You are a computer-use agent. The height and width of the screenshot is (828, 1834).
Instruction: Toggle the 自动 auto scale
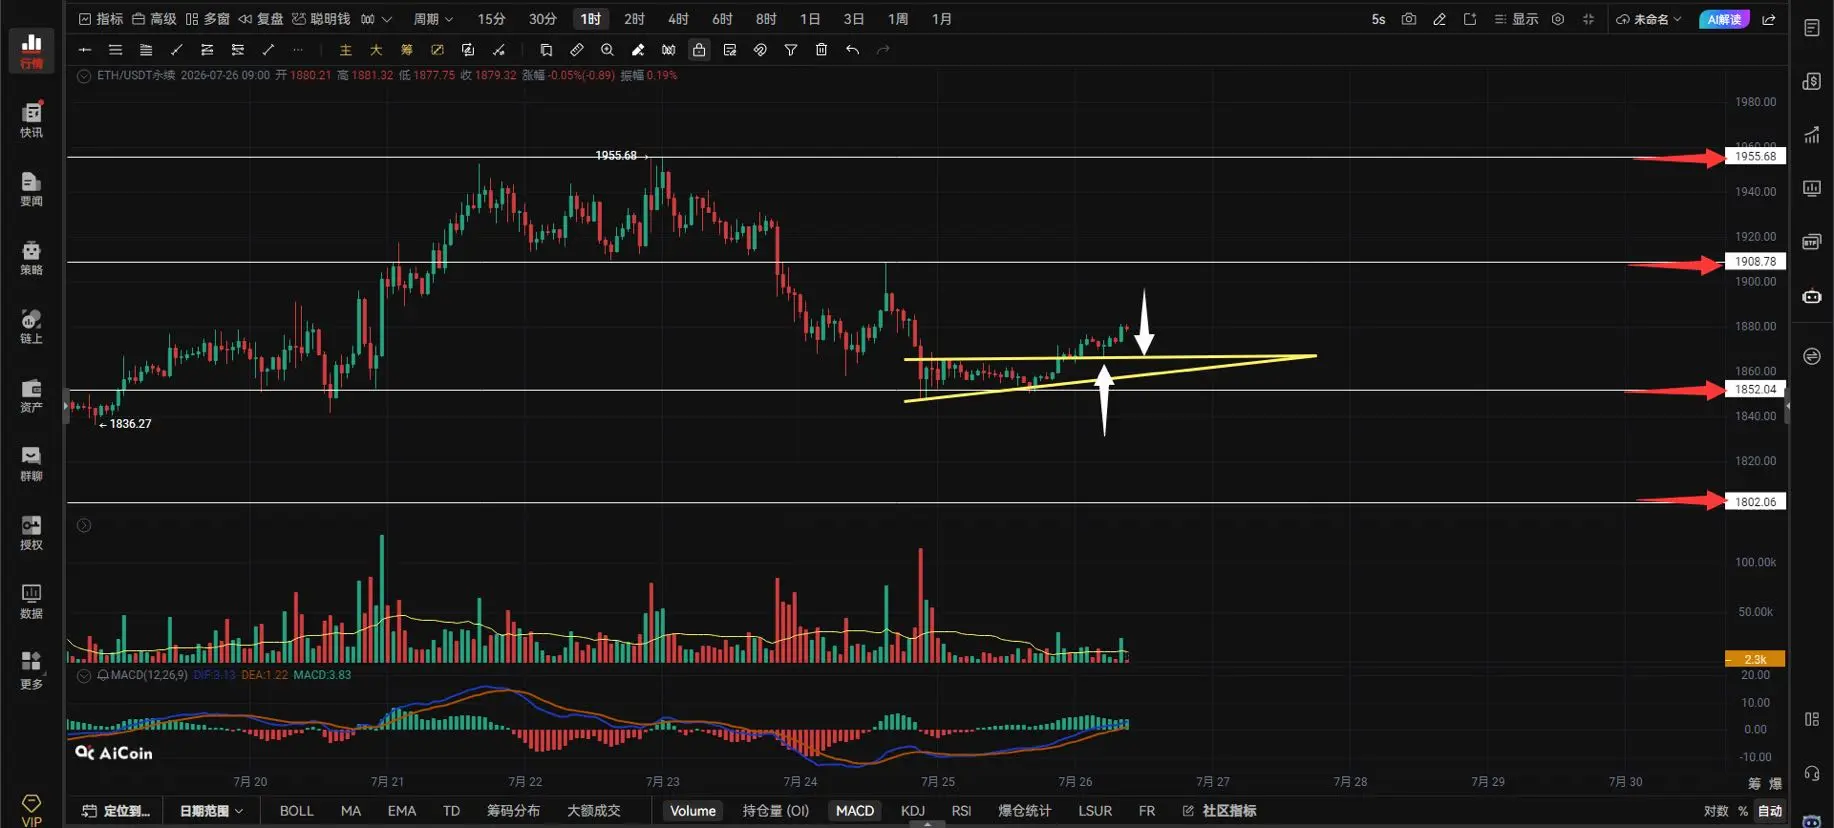coord(1770,811)
